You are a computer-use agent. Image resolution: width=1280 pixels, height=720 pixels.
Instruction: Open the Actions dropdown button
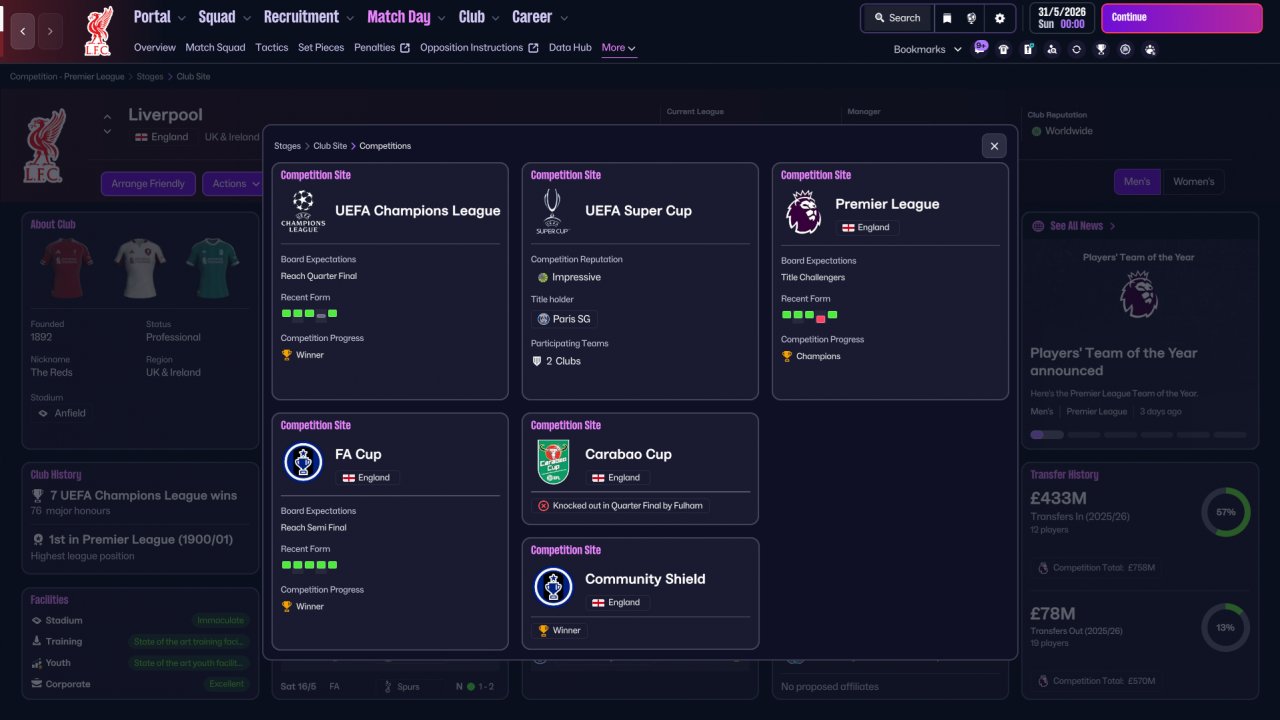[x=235, y=184]
